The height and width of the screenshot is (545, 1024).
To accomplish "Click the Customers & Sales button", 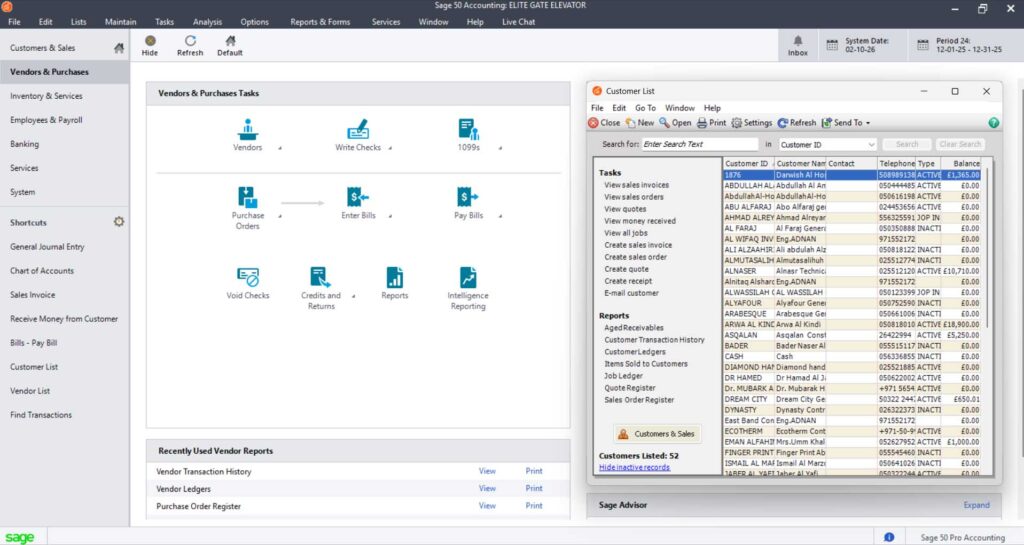I will tap(656, 434).
